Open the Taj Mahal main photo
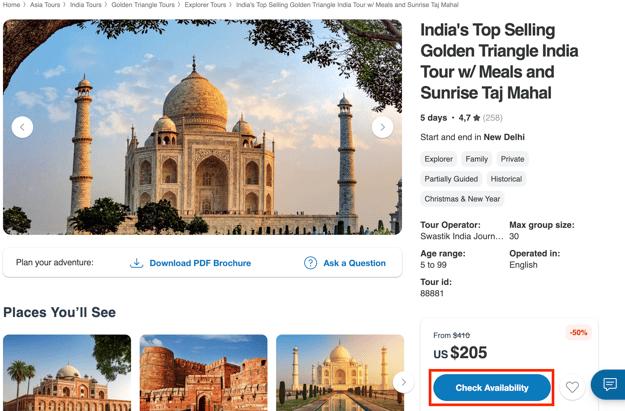This screenshot has height=411, width=625. click(202, 127)
